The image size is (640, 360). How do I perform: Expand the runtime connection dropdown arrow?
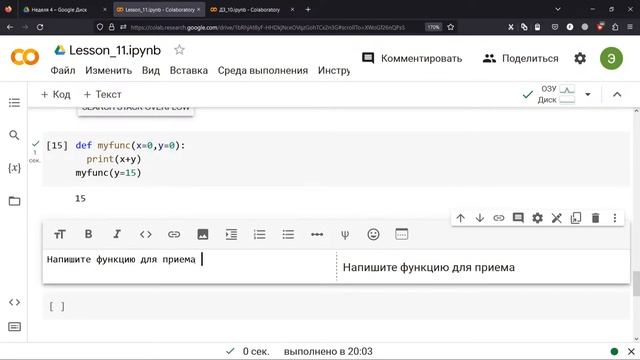[588, 94]
